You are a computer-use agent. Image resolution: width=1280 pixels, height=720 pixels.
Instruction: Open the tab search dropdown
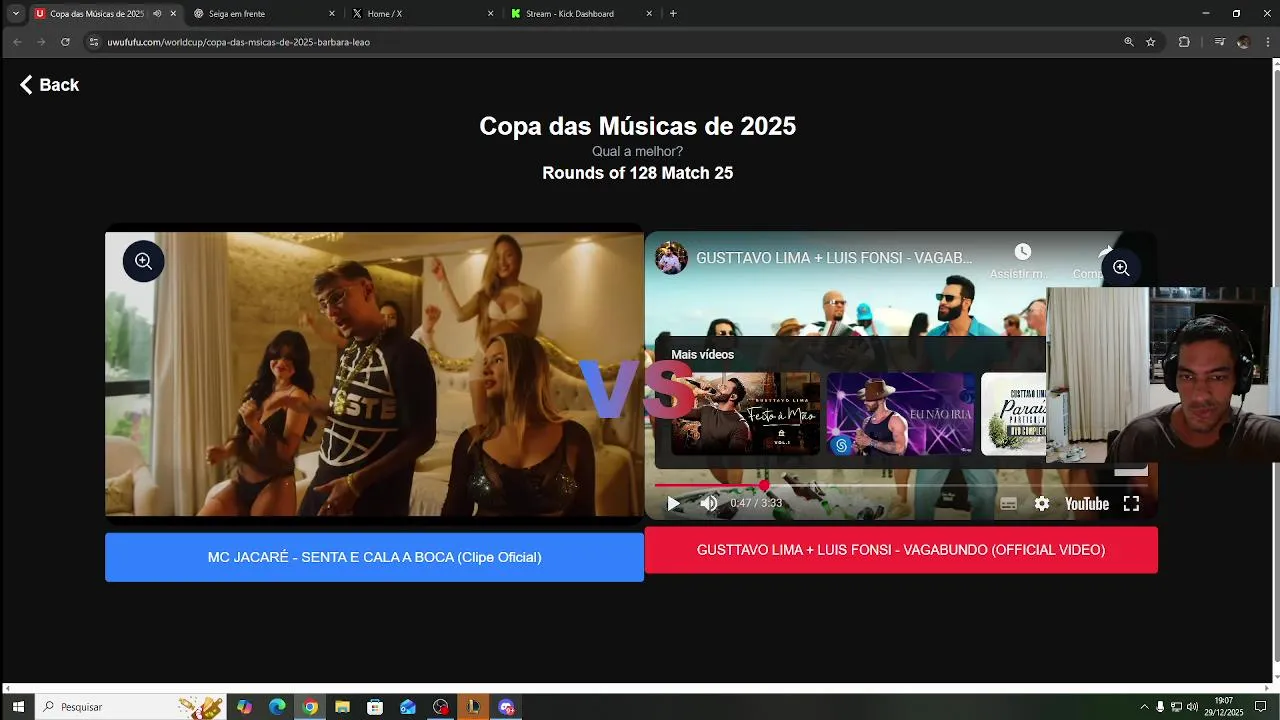(16, 14)
